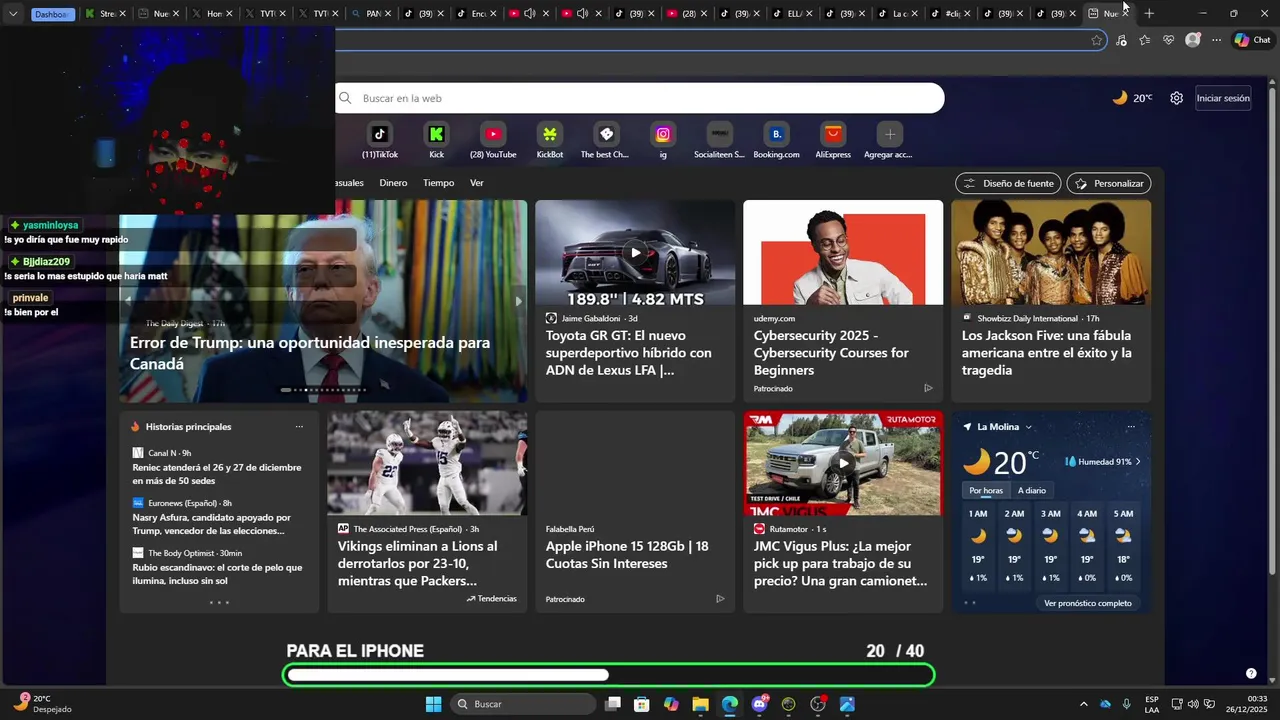Click the Personalizar button
Viewport: 1280px width, 720px height.
[1109, 184]
